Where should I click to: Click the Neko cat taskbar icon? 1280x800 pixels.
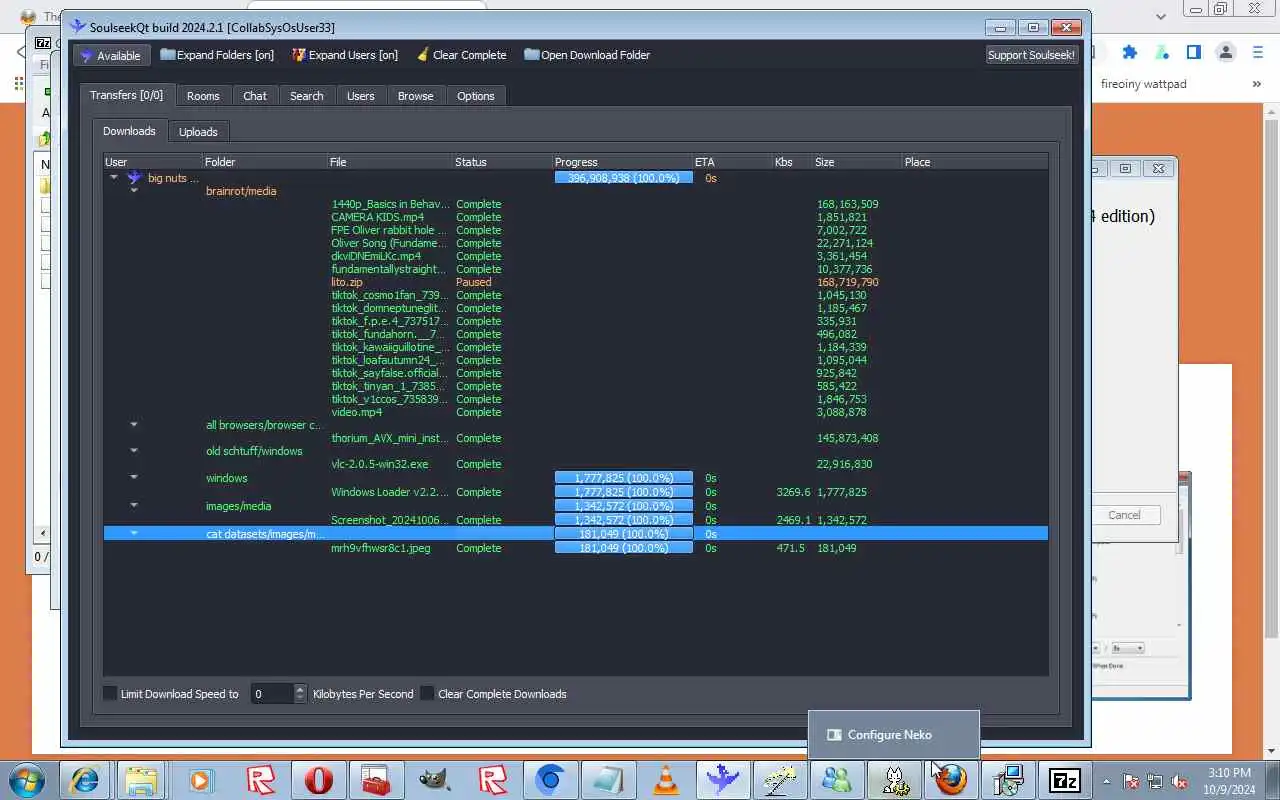pos(894,780)
